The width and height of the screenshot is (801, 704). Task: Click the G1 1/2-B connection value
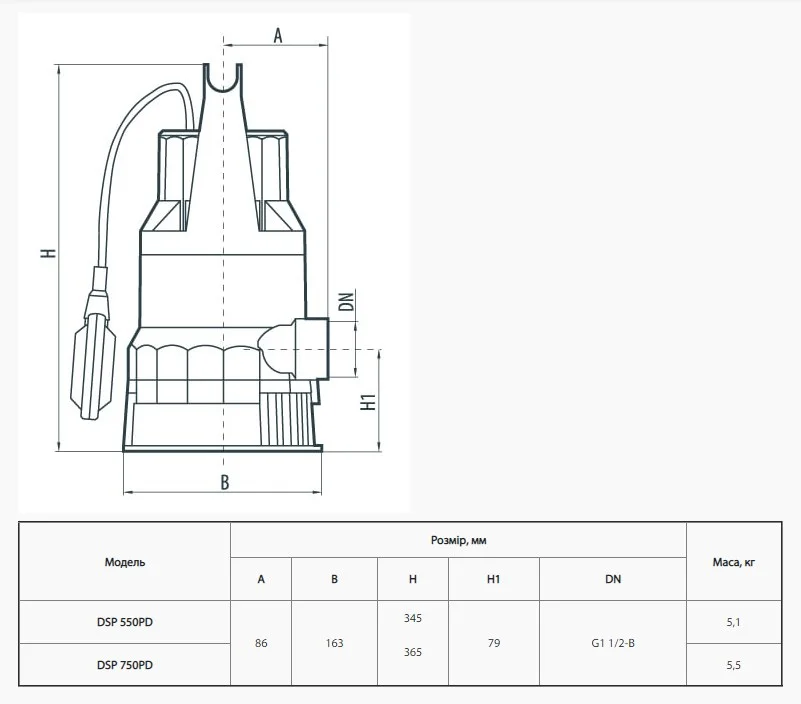coord(613,643)
